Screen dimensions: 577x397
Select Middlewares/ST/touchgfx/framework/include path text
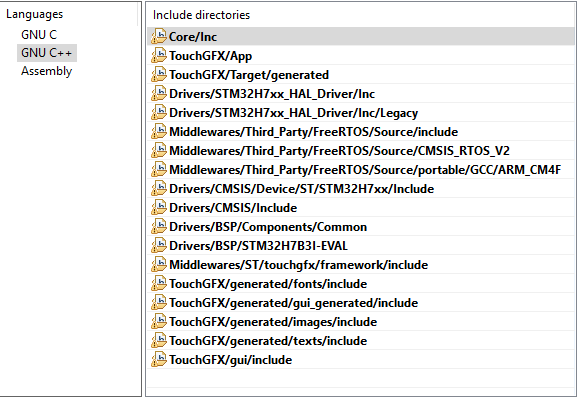pos(298,265)
